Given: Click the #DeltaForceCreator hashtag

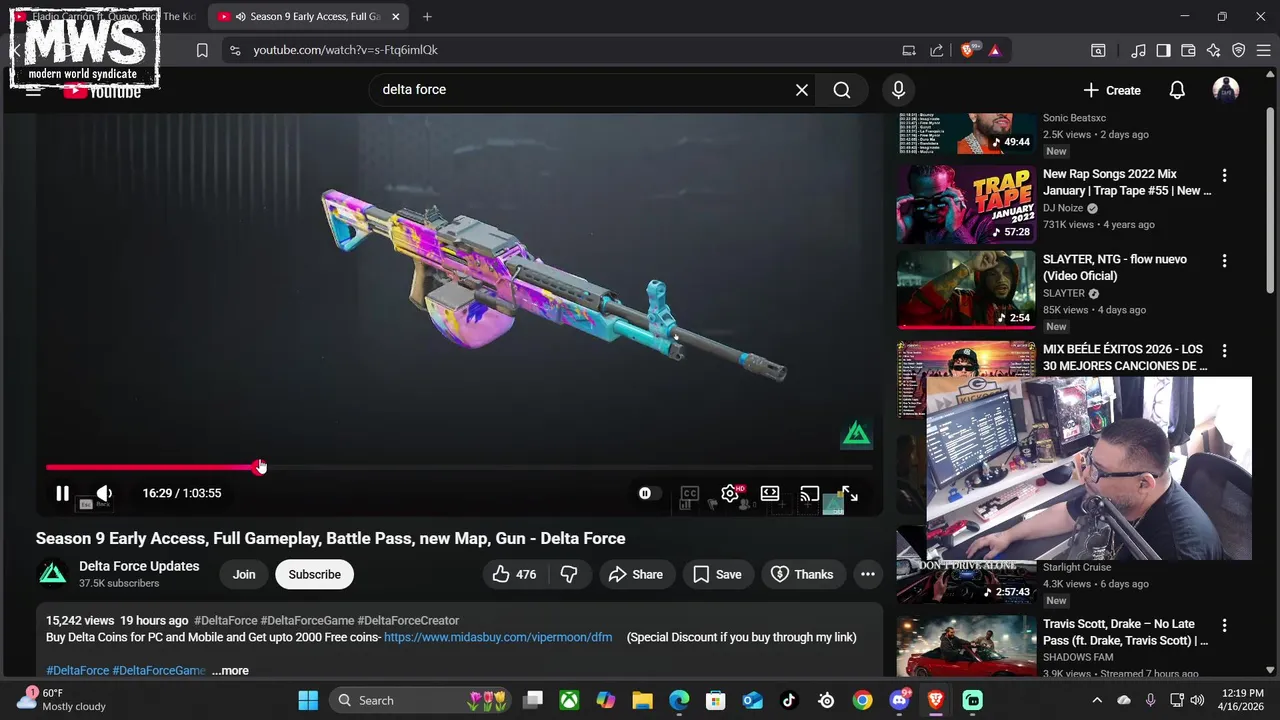Looking at the screenshot, I should 408,621.
